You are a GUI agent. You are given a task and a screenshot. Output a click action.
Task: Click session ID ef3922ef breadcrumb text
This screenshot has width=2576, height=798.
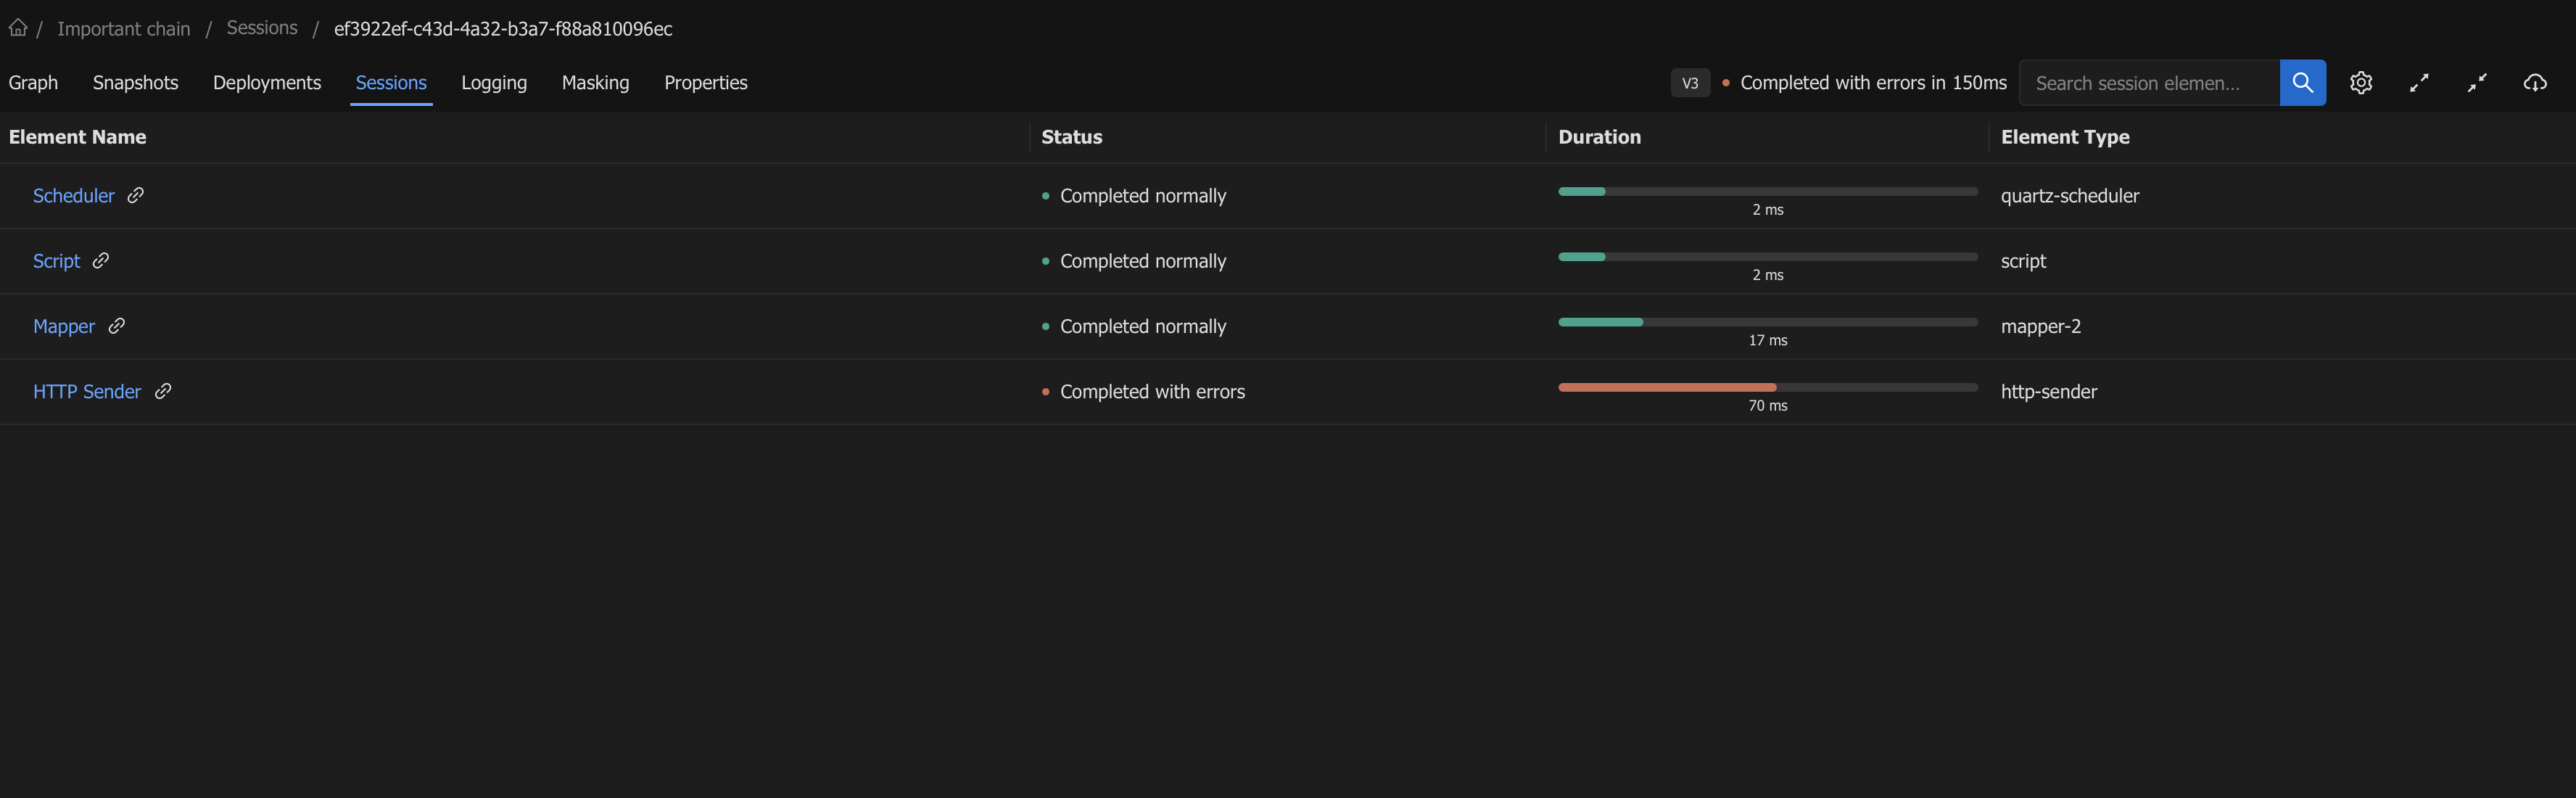[x=503, y=29]
